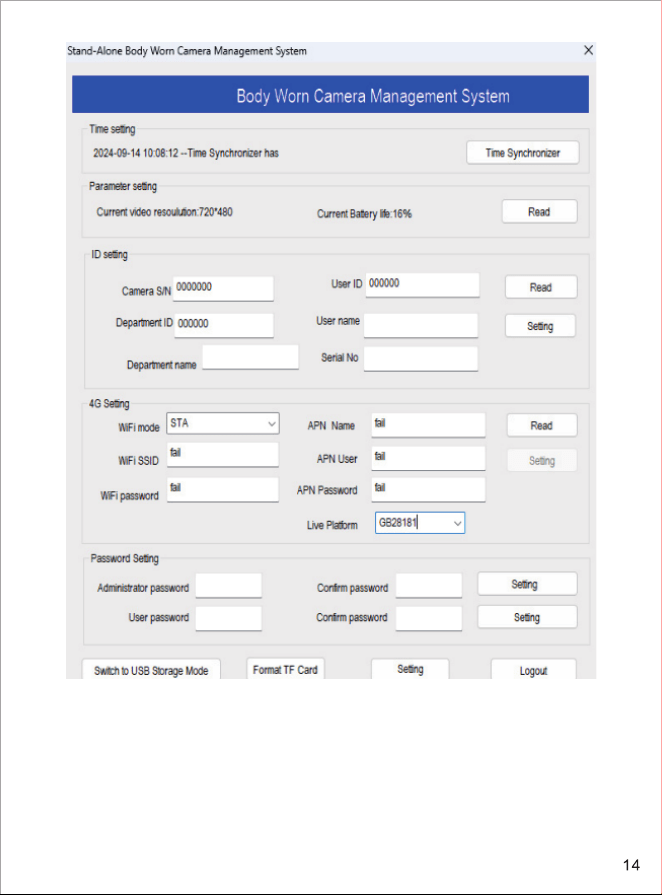Open the WiFi mode dropdown

pos(223,424)
